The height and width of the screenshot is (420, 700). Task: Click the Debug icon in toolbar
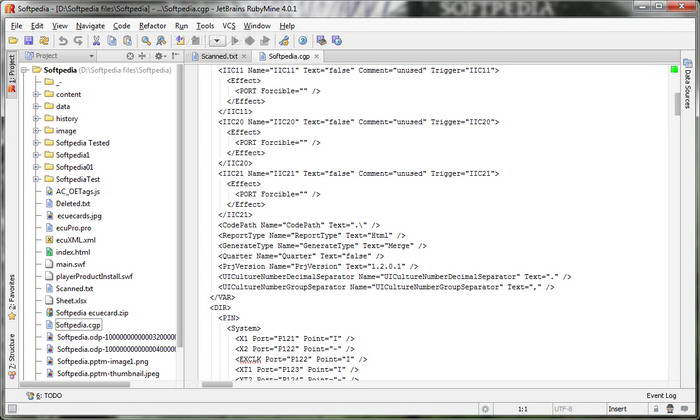[250, 41]
